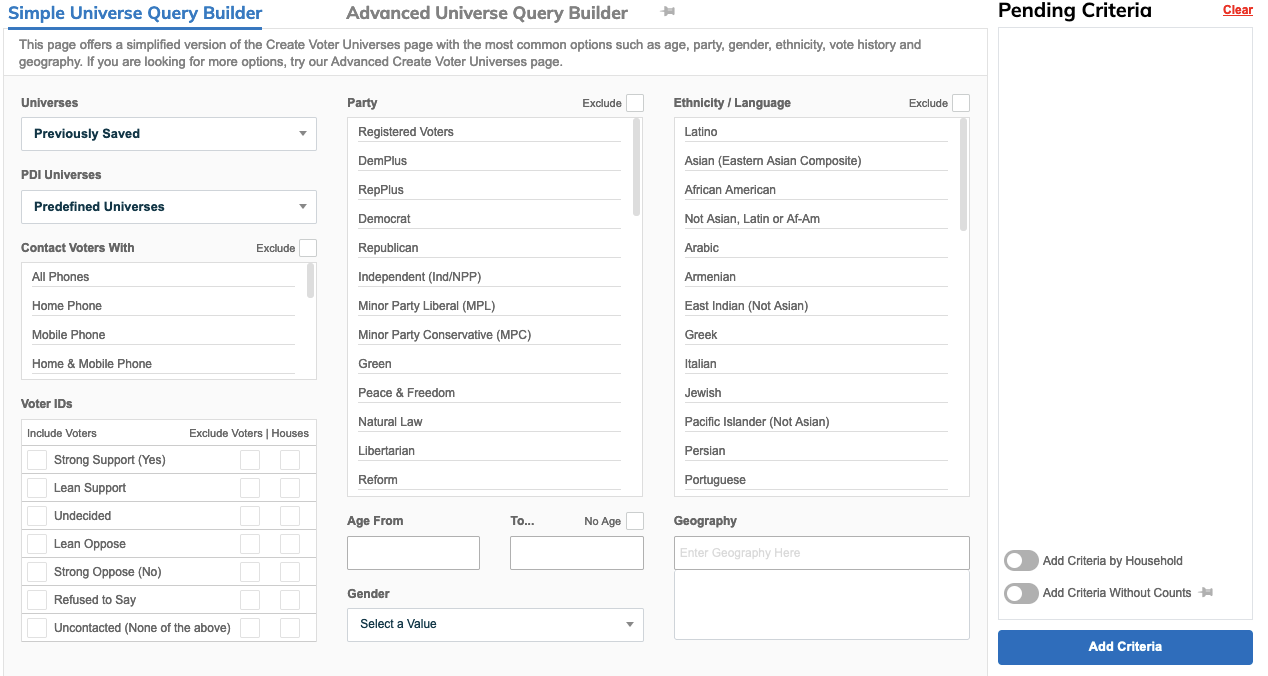The width and height of the screenshot is (1268, 676).
Task: Check include box for Strong Support (Yes)
Action: click(x=37, y=460)
